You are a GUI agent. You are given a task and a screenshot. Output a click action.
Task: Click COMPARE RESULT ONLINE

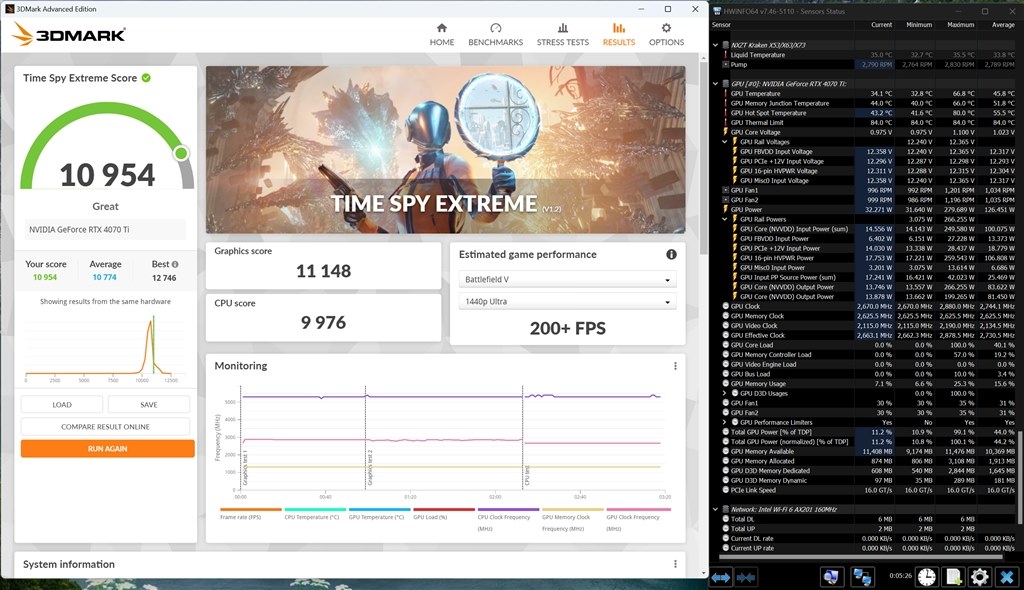[105, 427]
